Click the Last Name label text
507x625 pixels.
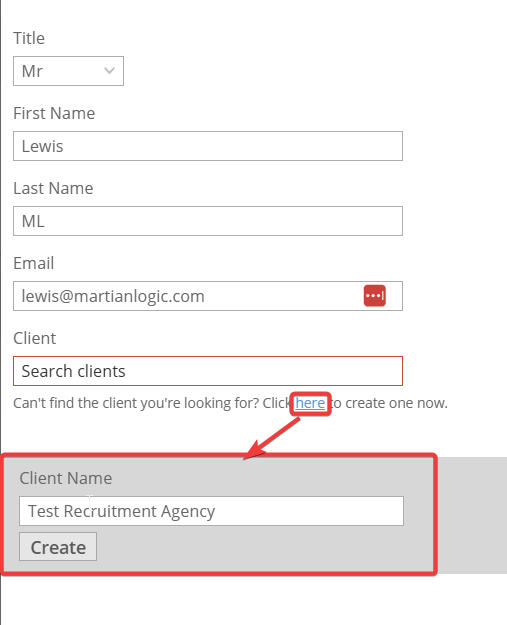(53, 188)
